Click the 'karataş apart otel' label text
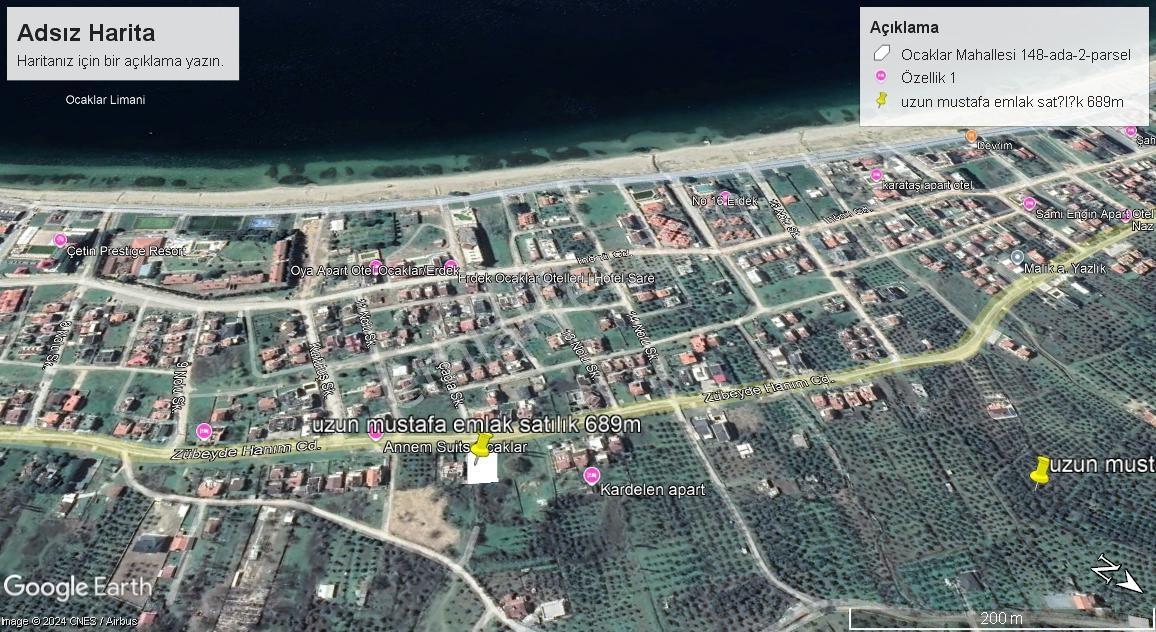This screenshot has height=632, width=1156. tap(927, 185)
